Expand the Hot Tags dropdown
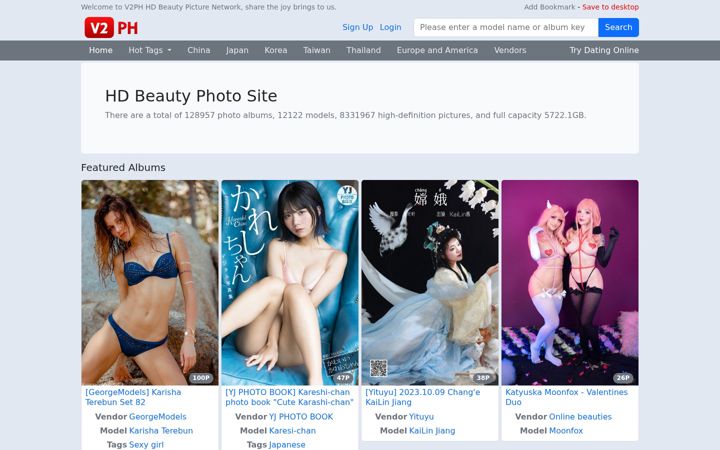This screenshot has height=450, width=720. tap(150, 50)
